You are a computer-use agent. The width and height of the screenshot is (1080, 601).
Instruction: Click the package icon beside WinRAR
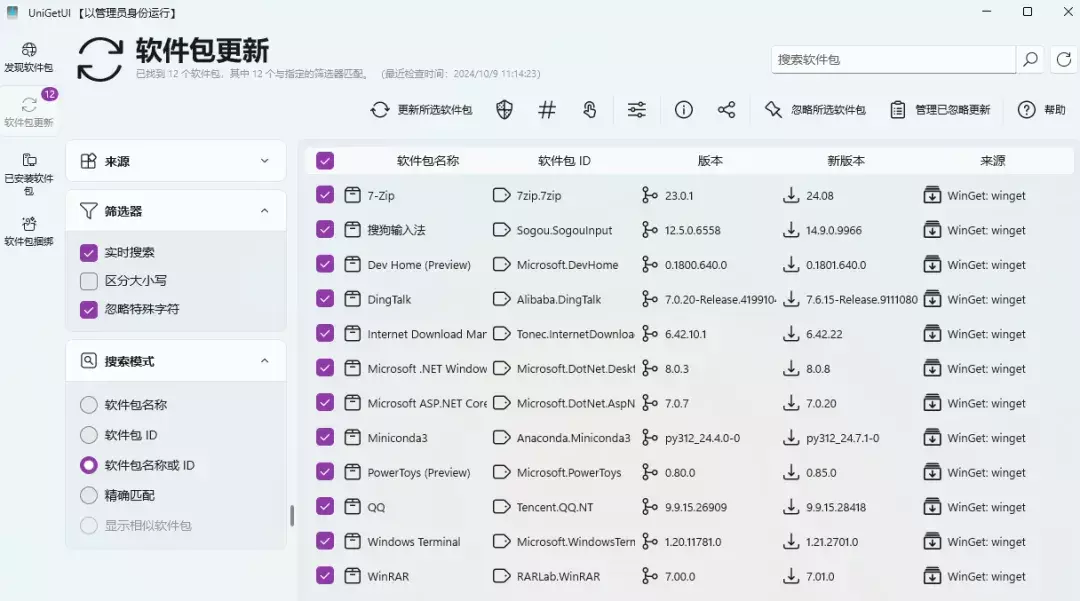click(352, 576)
